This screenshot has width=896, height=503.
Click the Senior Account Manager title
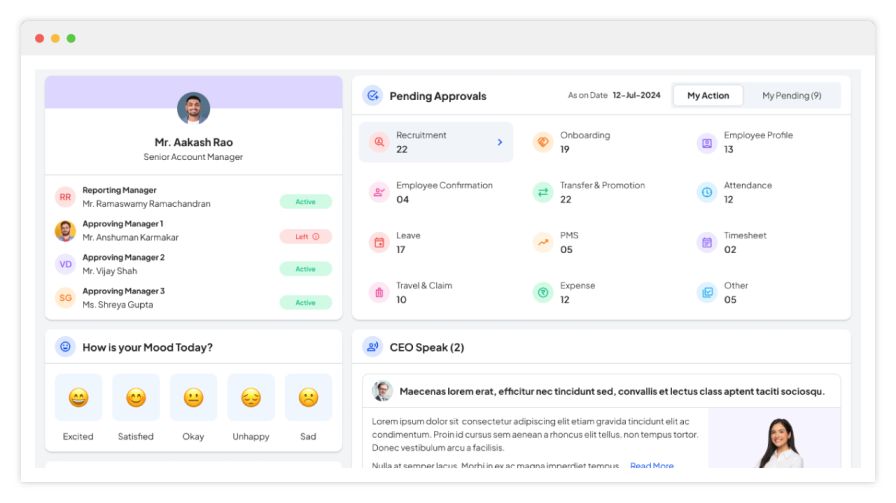click(x=193, y=157)
